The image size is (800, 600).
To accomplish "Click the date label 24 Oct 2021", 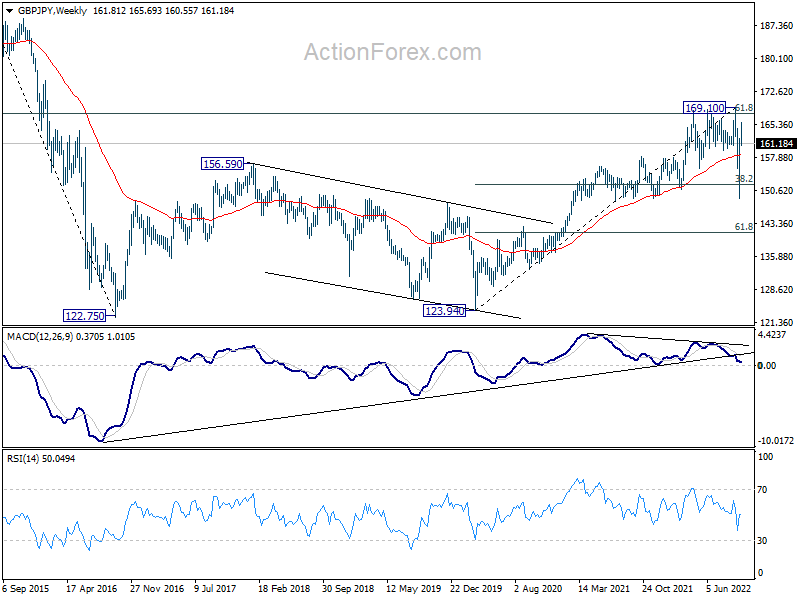I will point(668,588).
